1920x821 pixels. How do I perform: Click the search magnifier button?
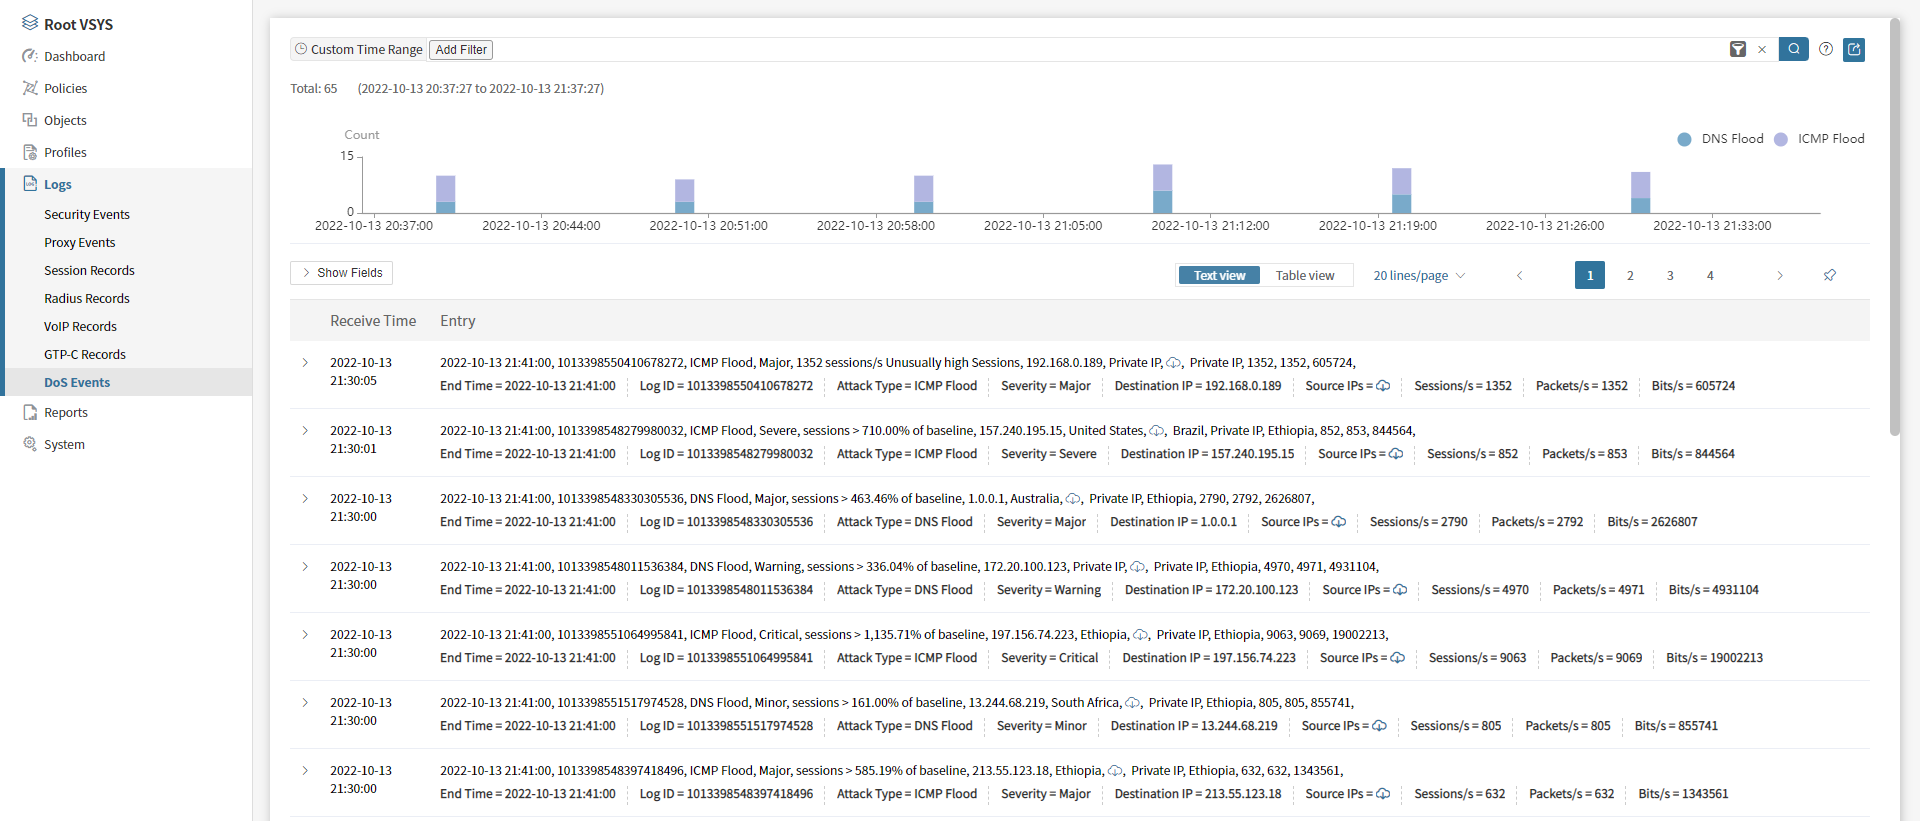click(1793, 49)
